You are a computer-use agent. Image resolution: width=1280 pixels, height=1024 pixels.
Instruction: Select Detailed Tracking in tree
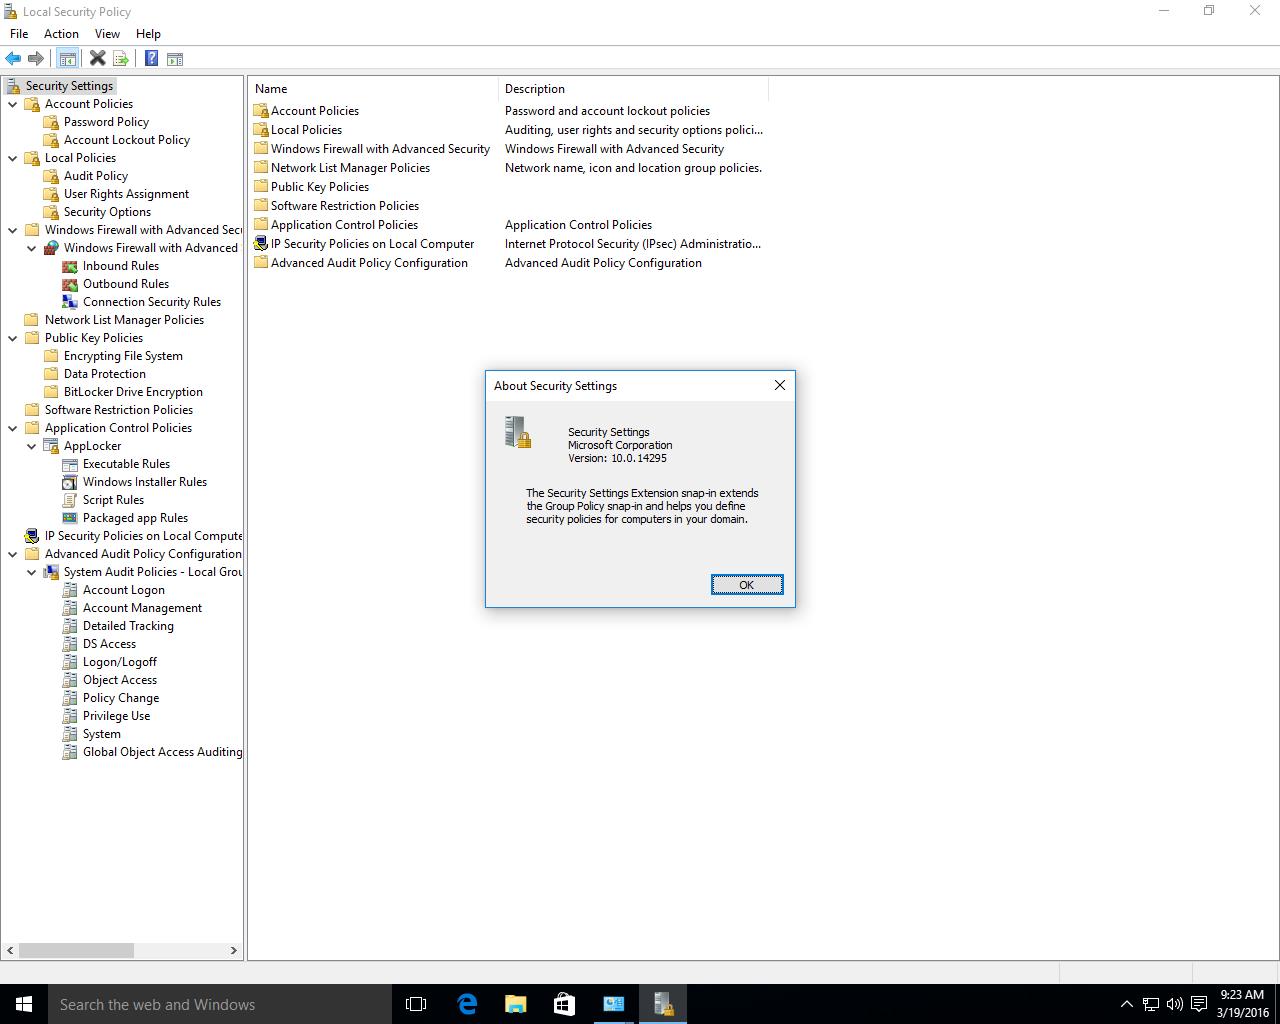pyautogui.click(x=128, y=626)
